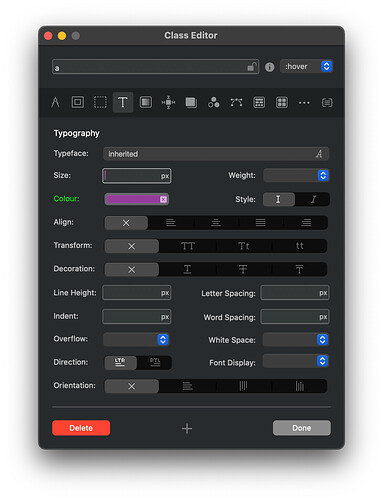Click the Letter Spacing input field

[x=295, y=293]
